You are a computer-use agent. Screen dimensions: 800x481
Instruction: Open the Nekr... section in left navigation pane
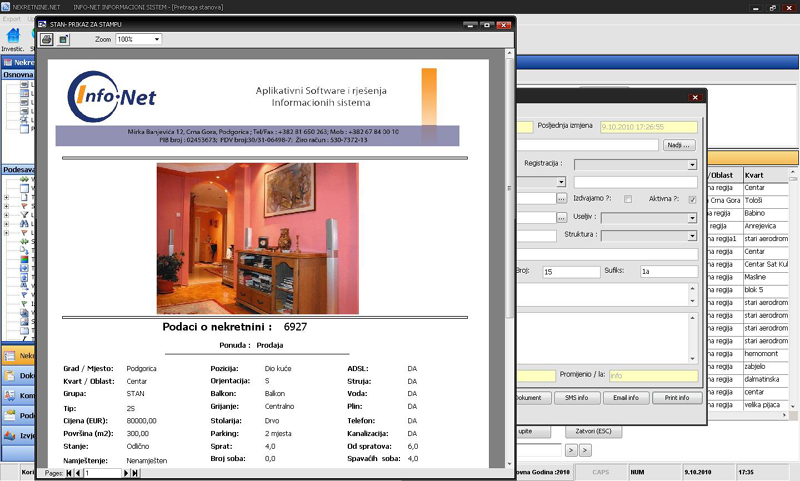pyautogui.click(x=18, y=356)
